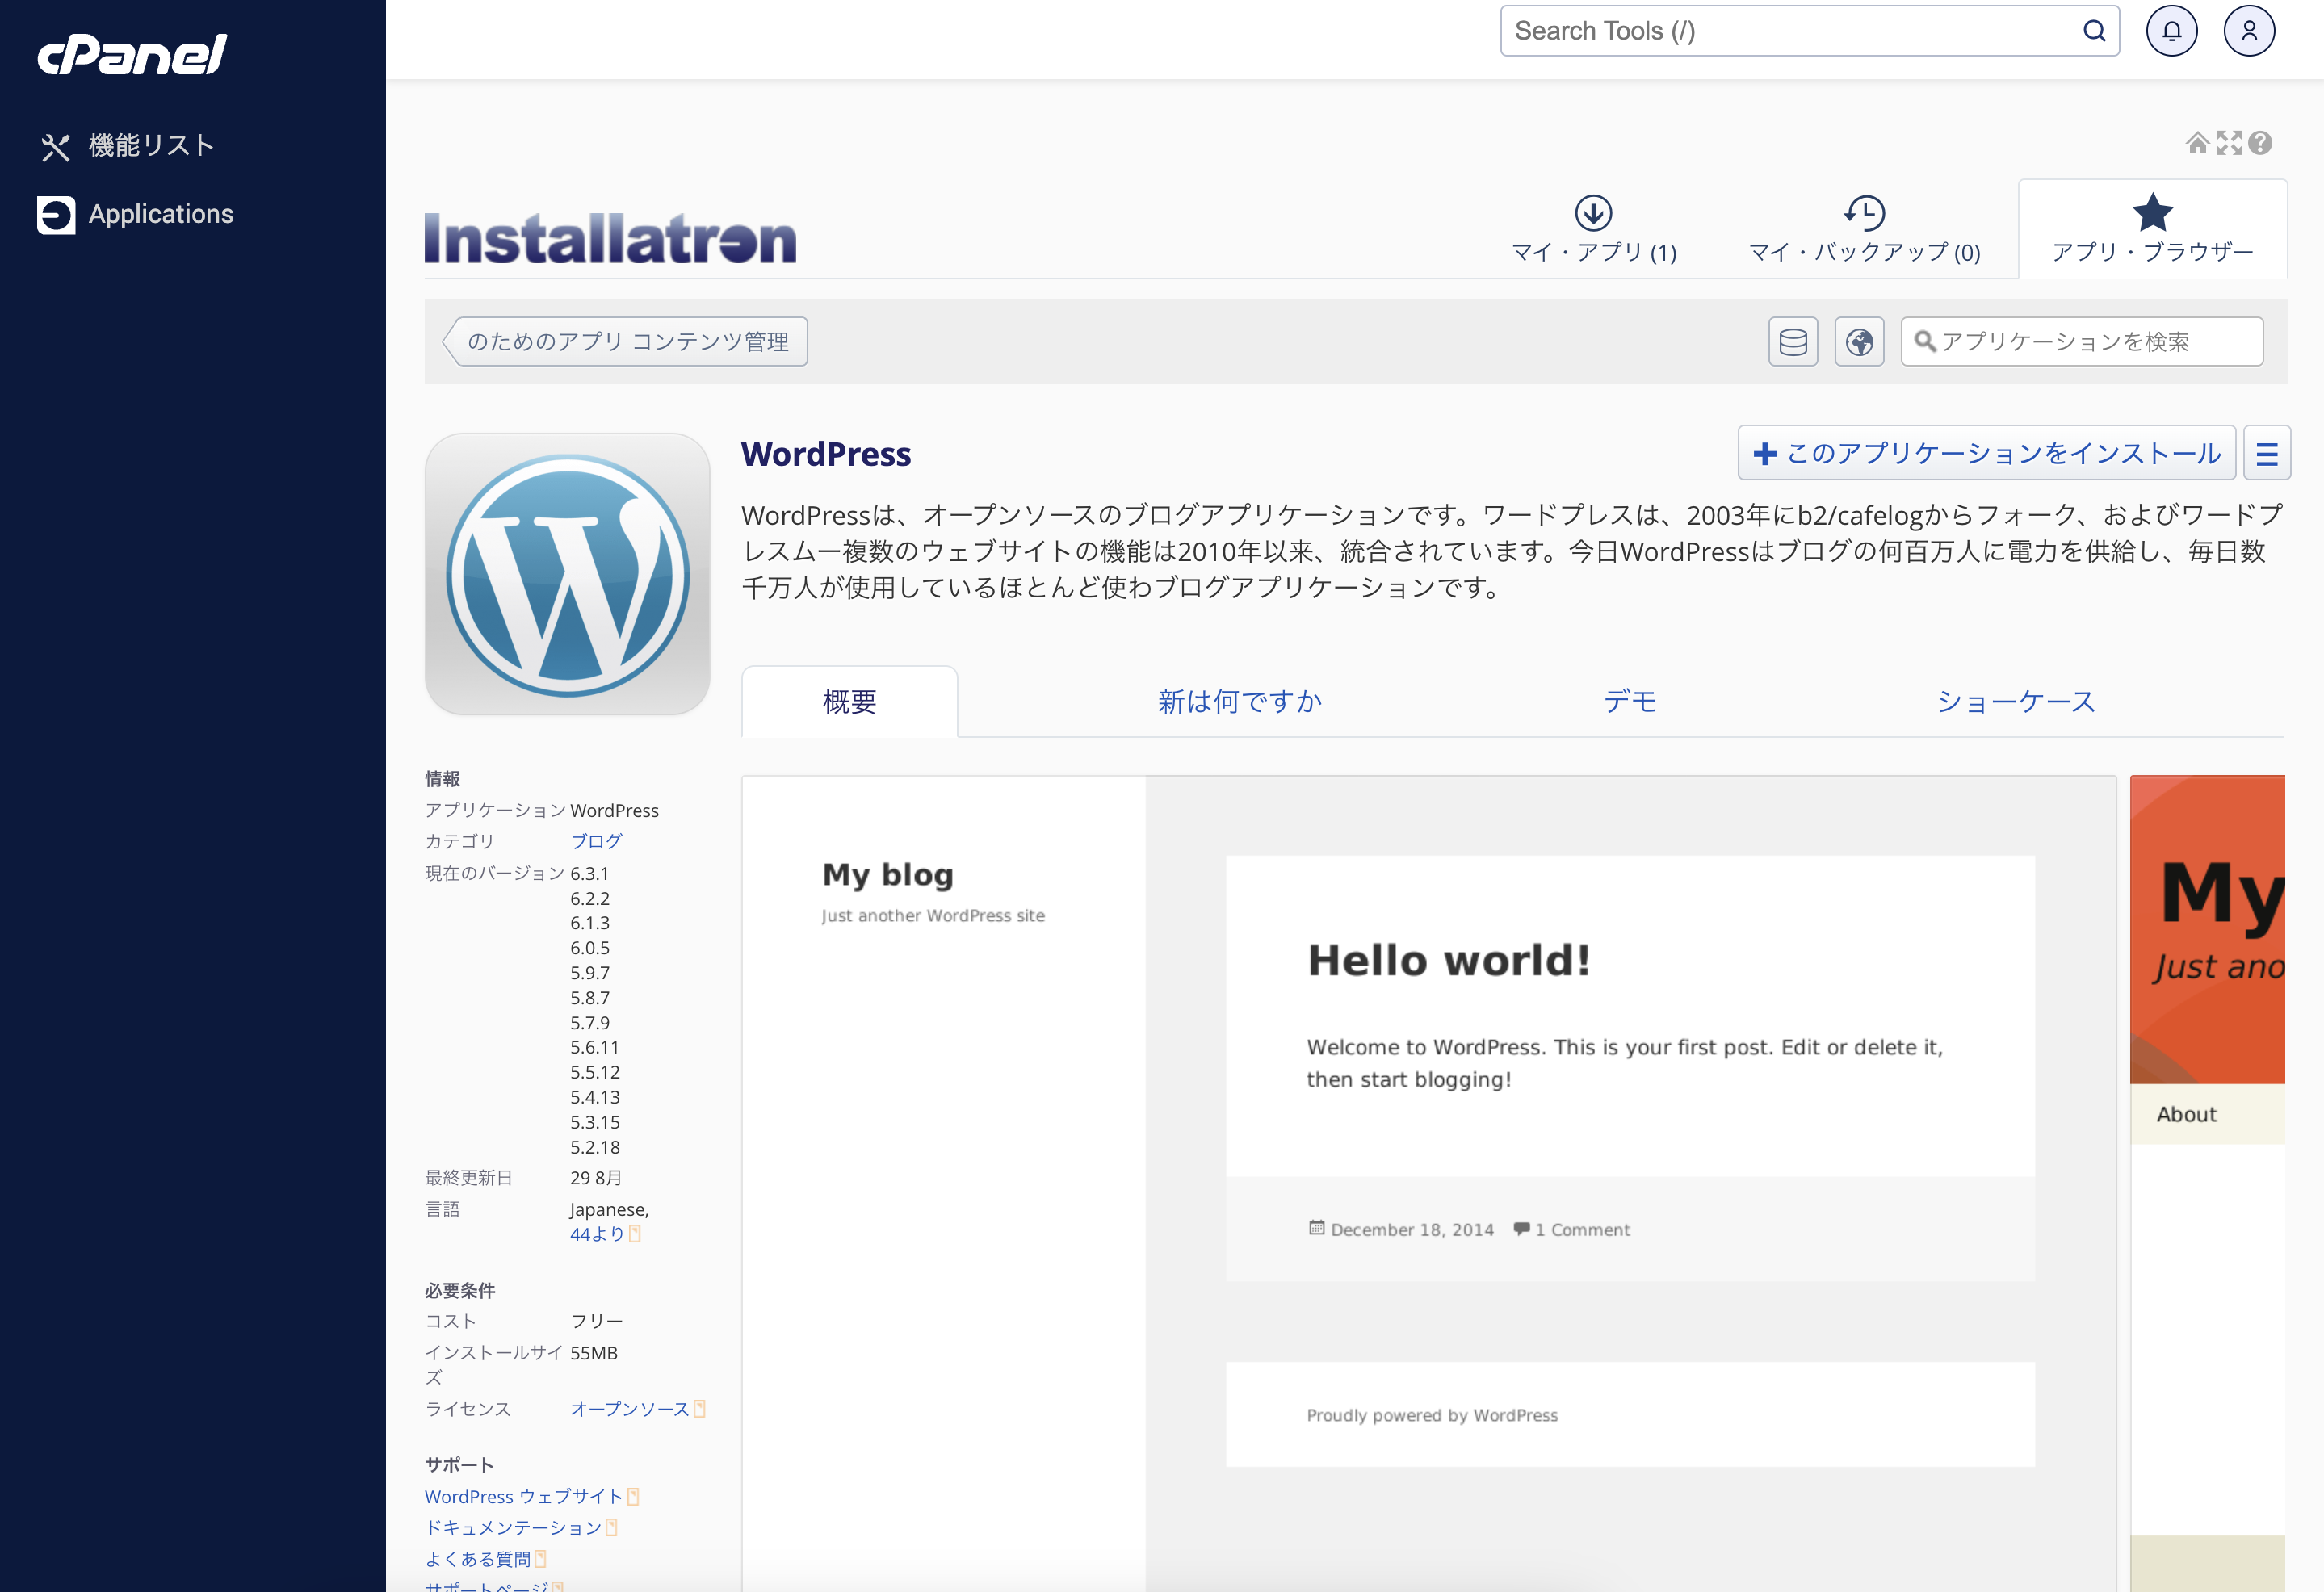Click version 5.2.18 text
Image resolution: width=2324 pixels, height=1592 pixels.
(595, 1147)
